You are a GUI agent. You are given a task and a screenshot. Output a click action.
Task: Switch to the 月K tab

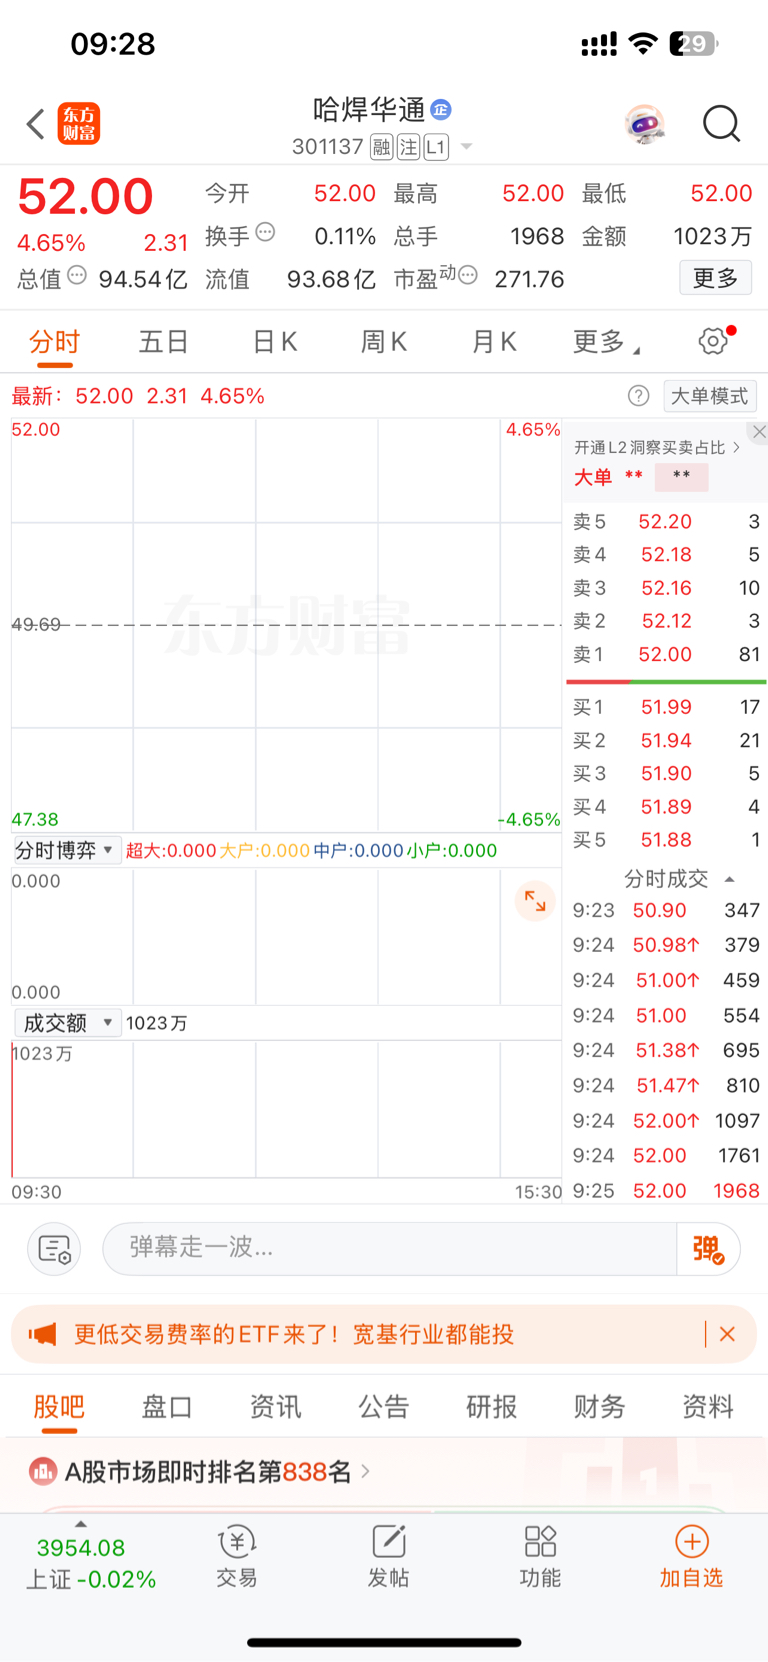[494, 342]
